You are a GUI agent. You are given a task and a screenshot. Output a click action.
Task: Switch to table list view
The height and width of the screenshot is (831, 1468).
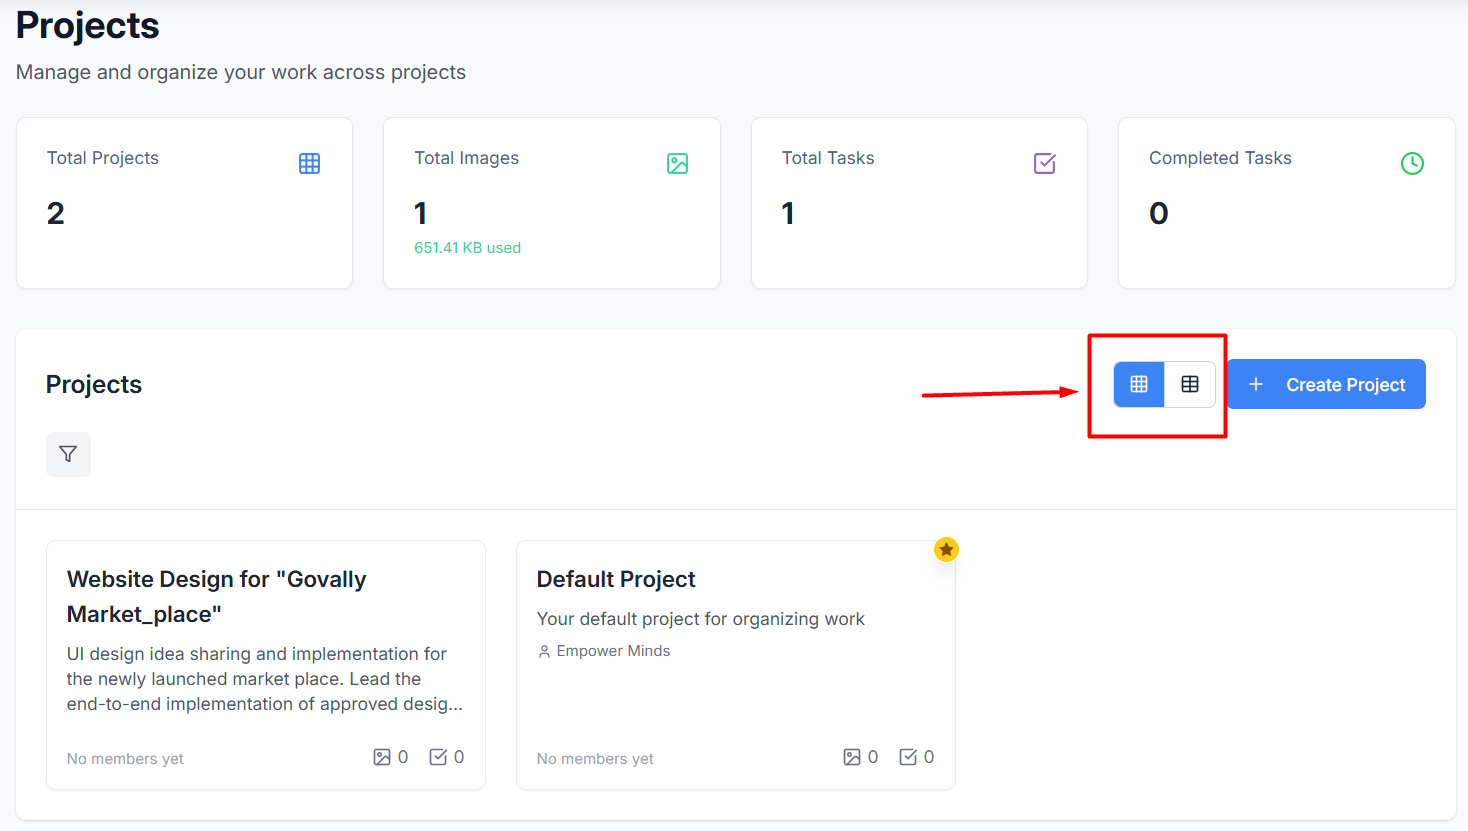click(1190, 385)
